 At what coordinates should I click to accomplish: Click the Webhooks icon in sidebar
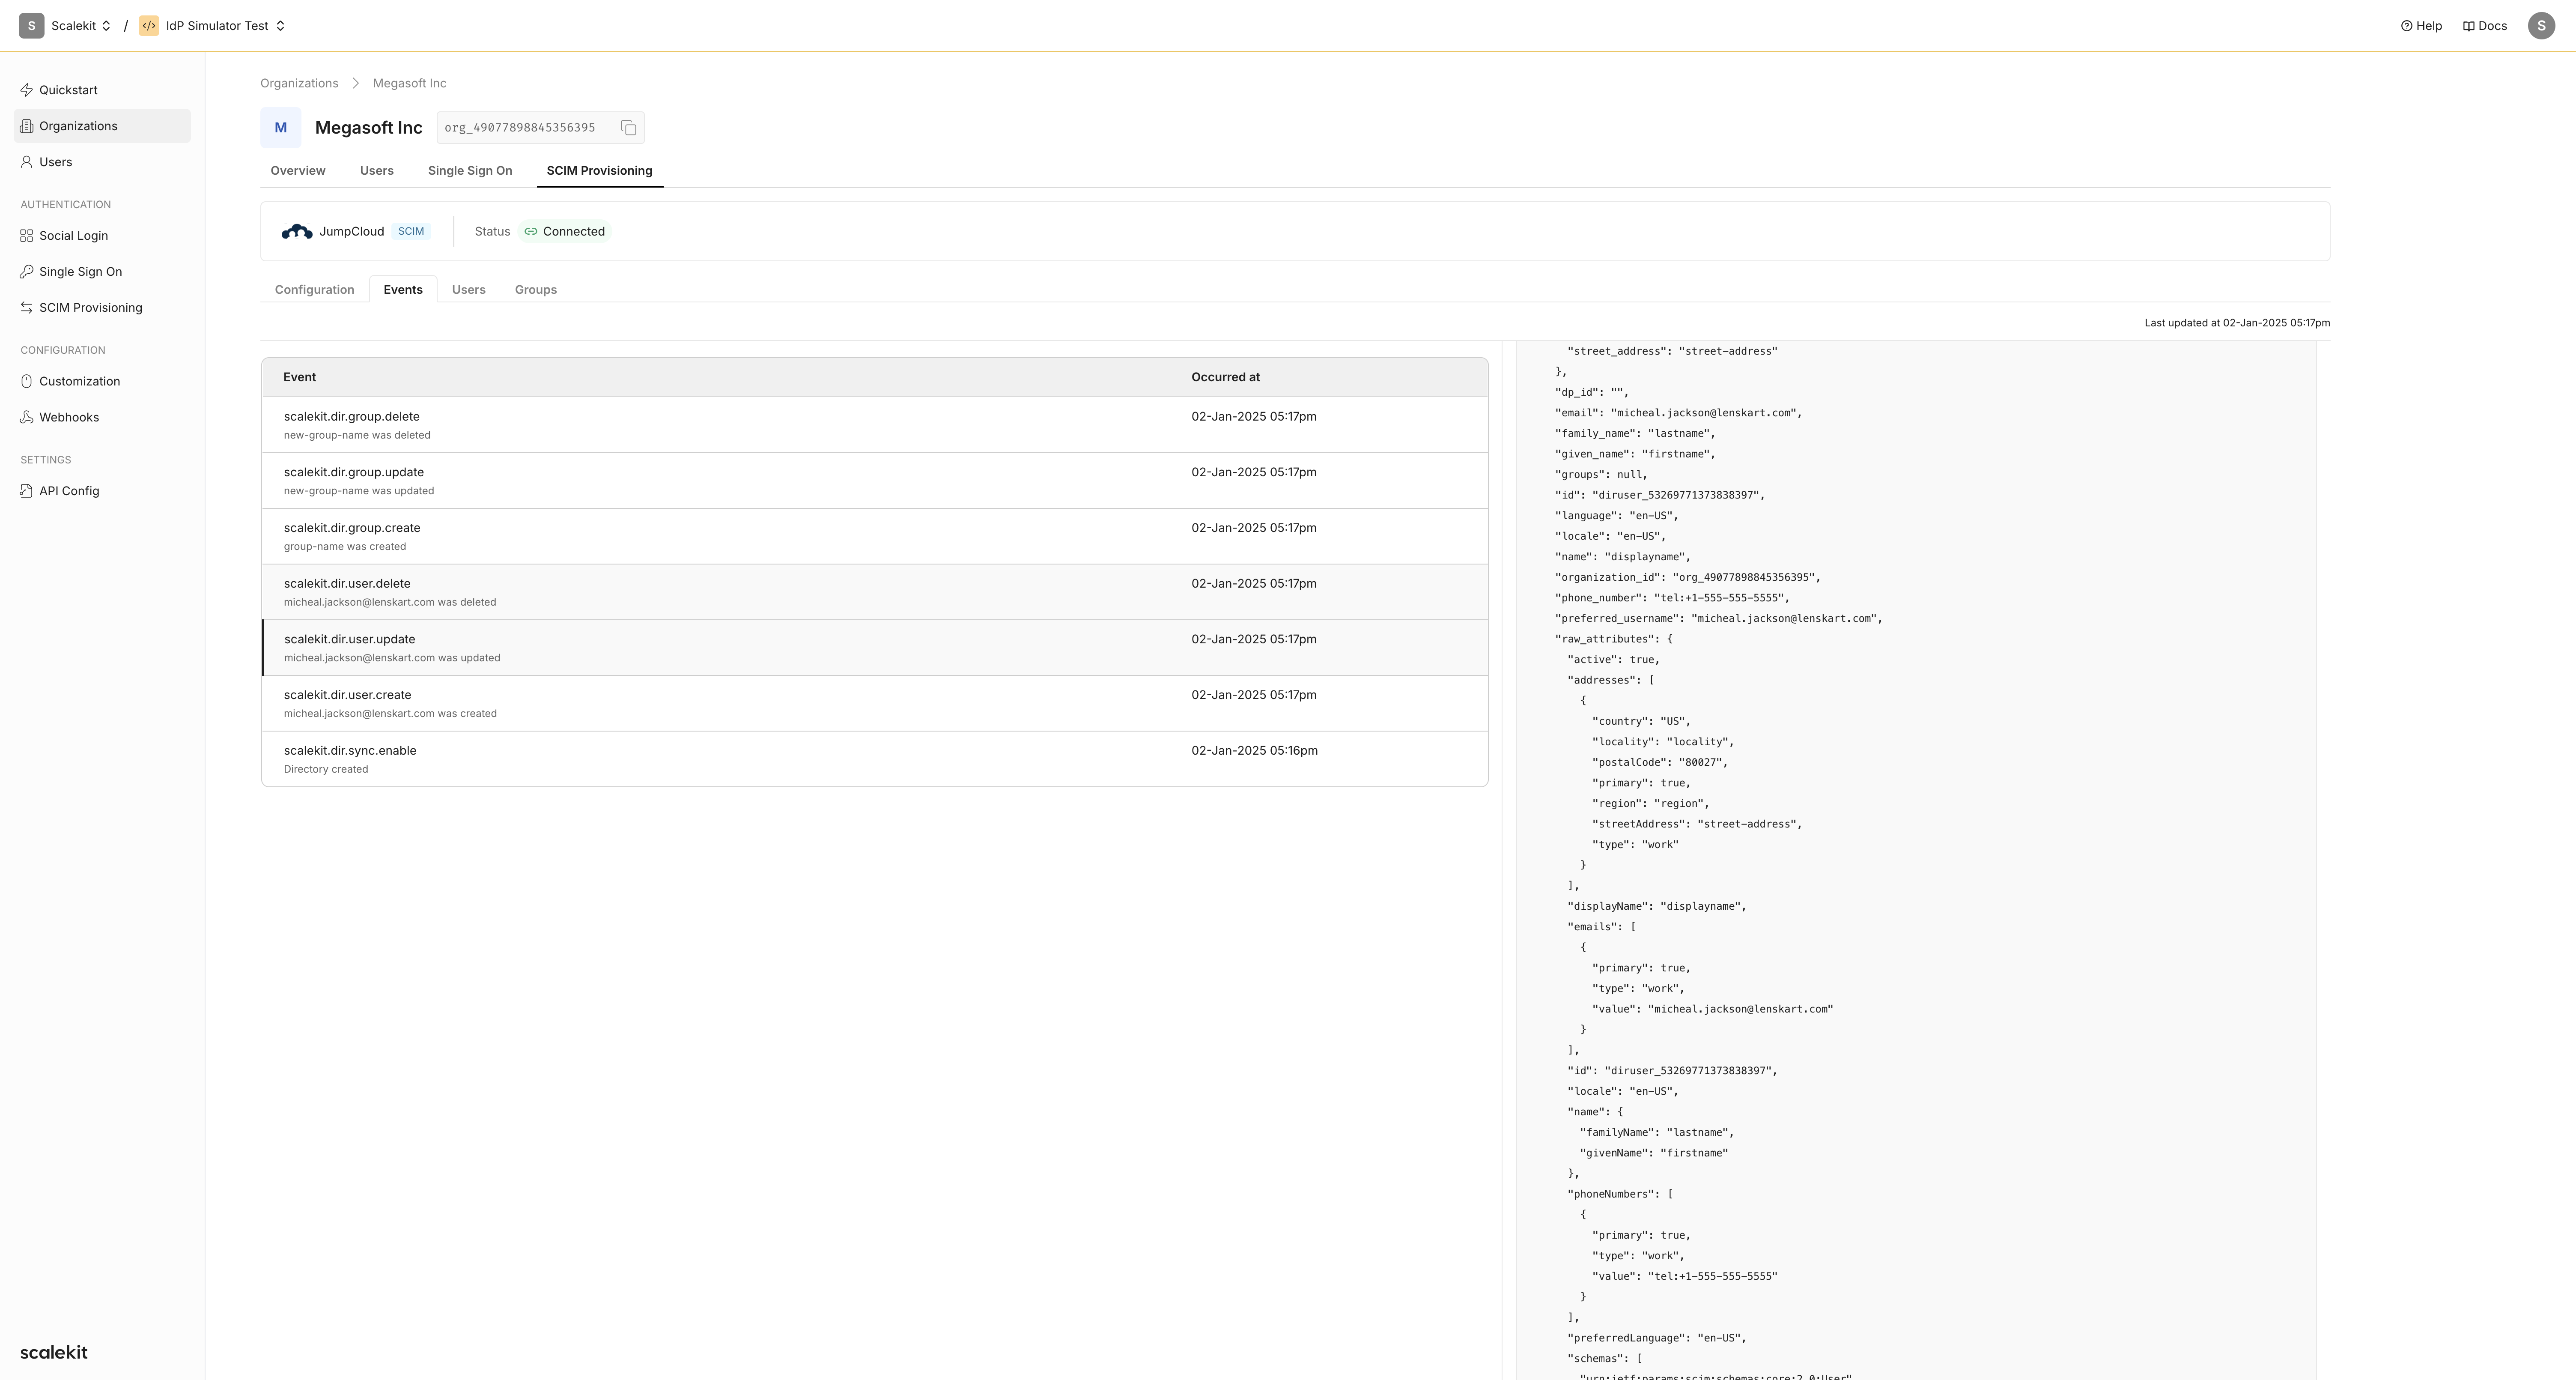click(x=27, y=417)
